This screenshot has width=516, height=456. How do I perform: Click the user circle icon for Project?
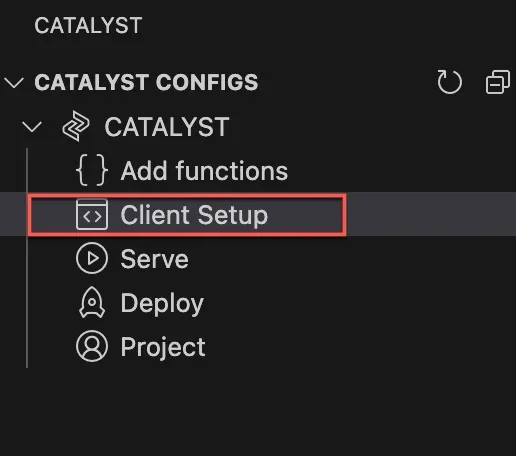pos(92,346)
